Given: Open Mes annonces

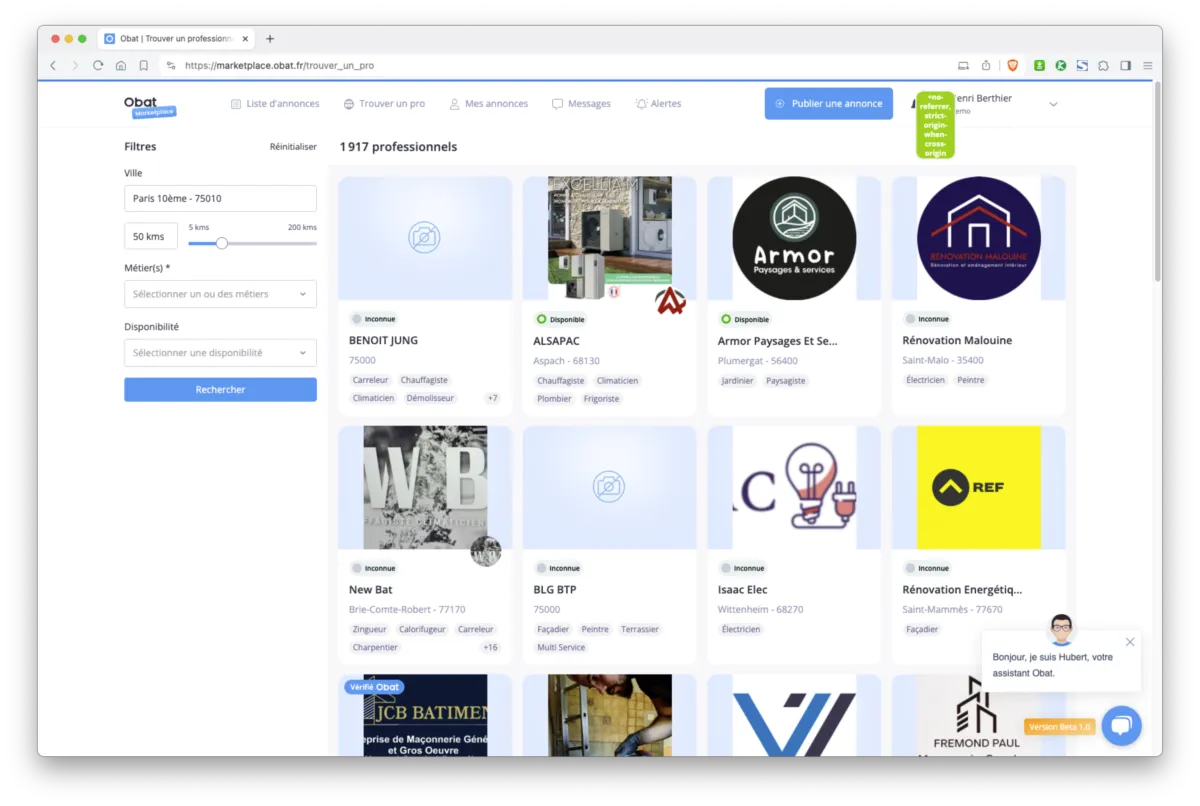Looking at the screenshot, I should pos(488,104).
